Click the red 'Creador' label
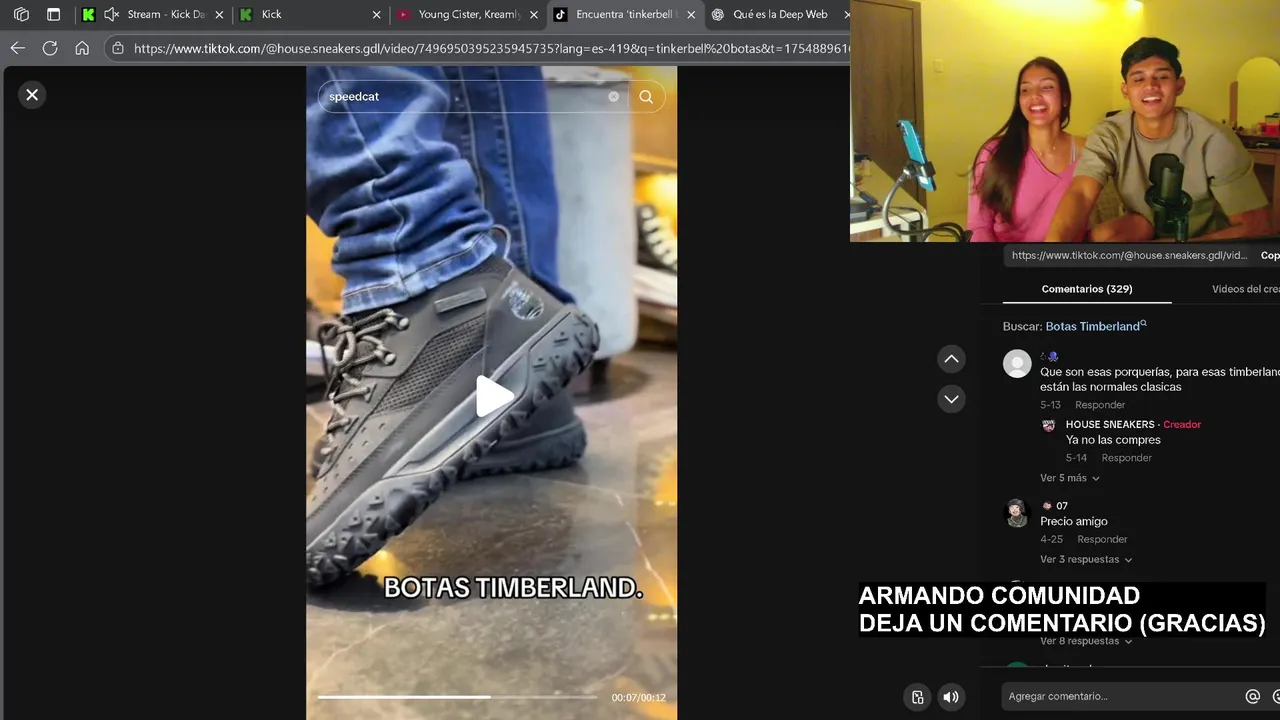 coord(1182,425)
